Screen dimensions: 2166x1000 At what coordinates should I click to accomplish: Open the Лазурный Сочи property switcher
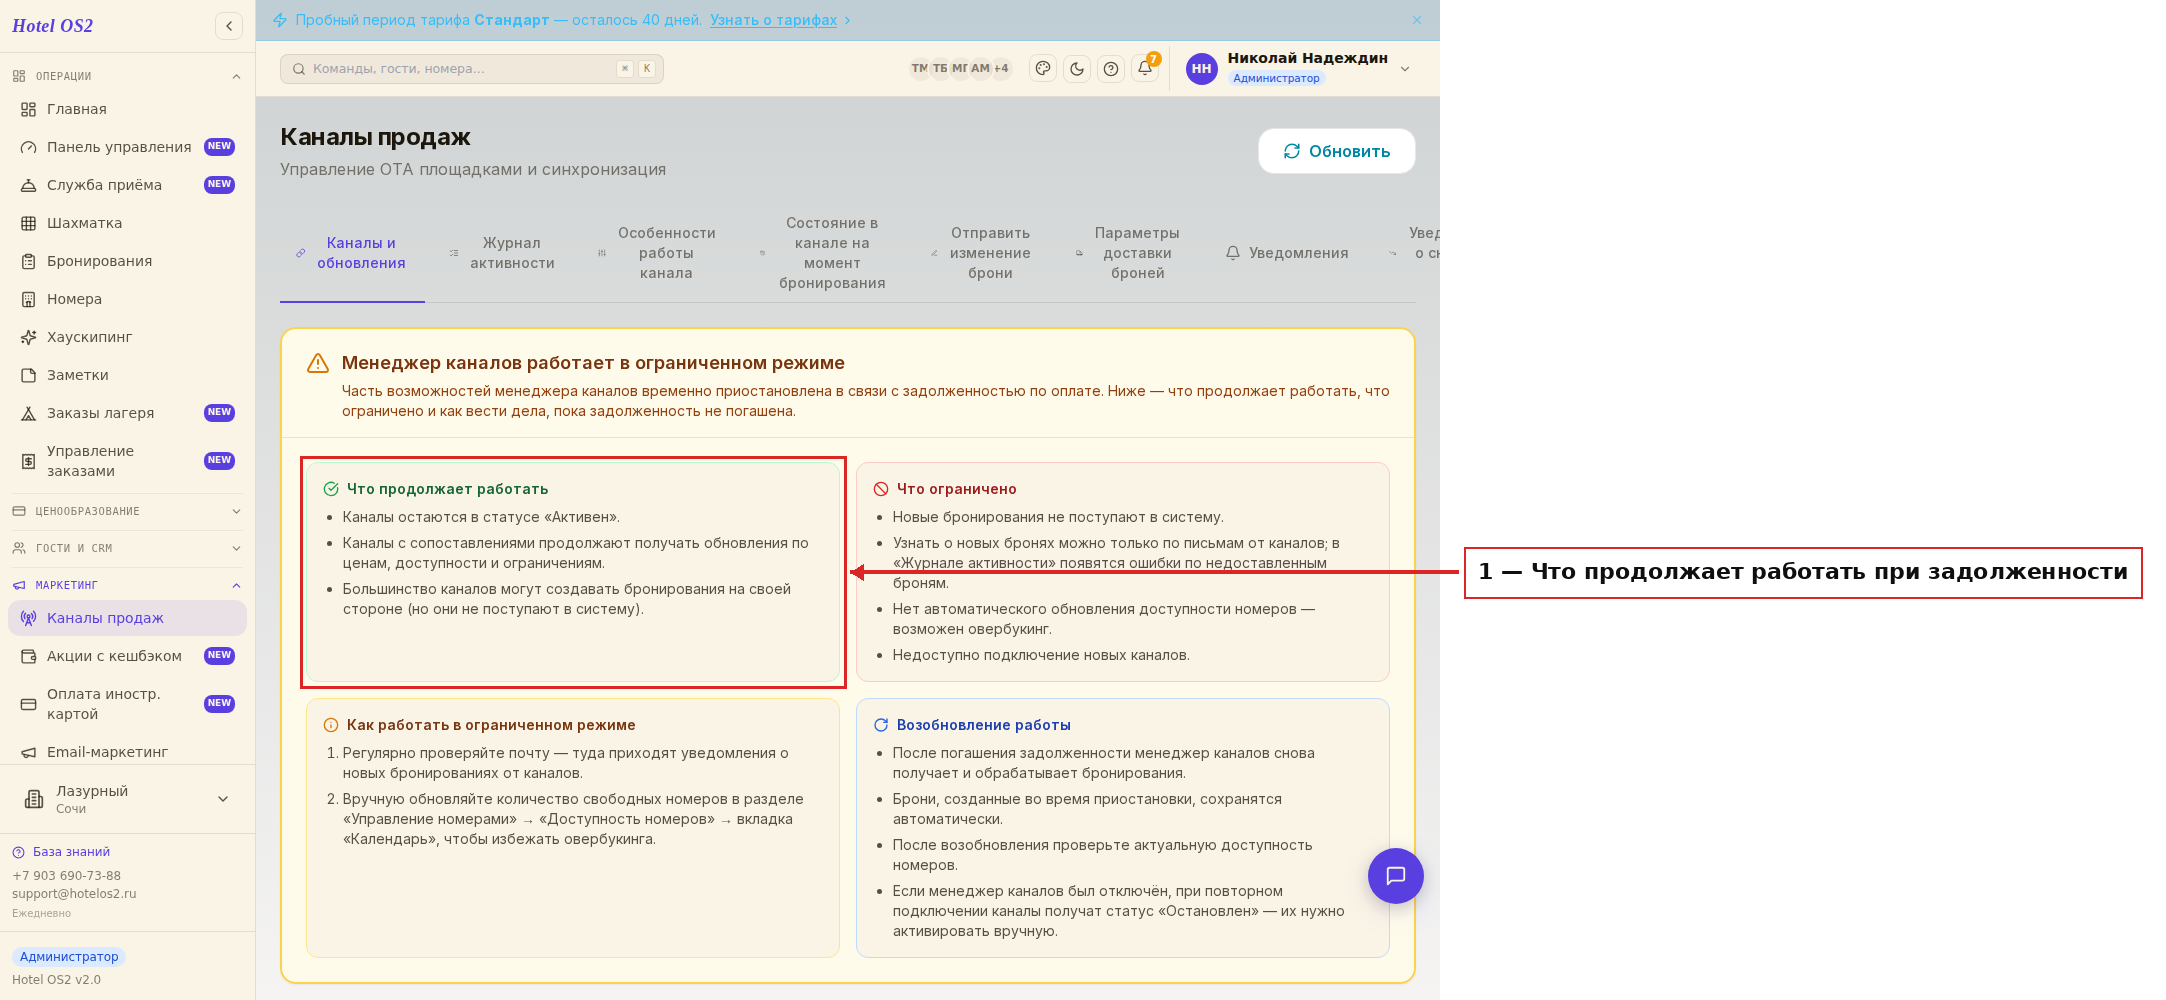127,799
